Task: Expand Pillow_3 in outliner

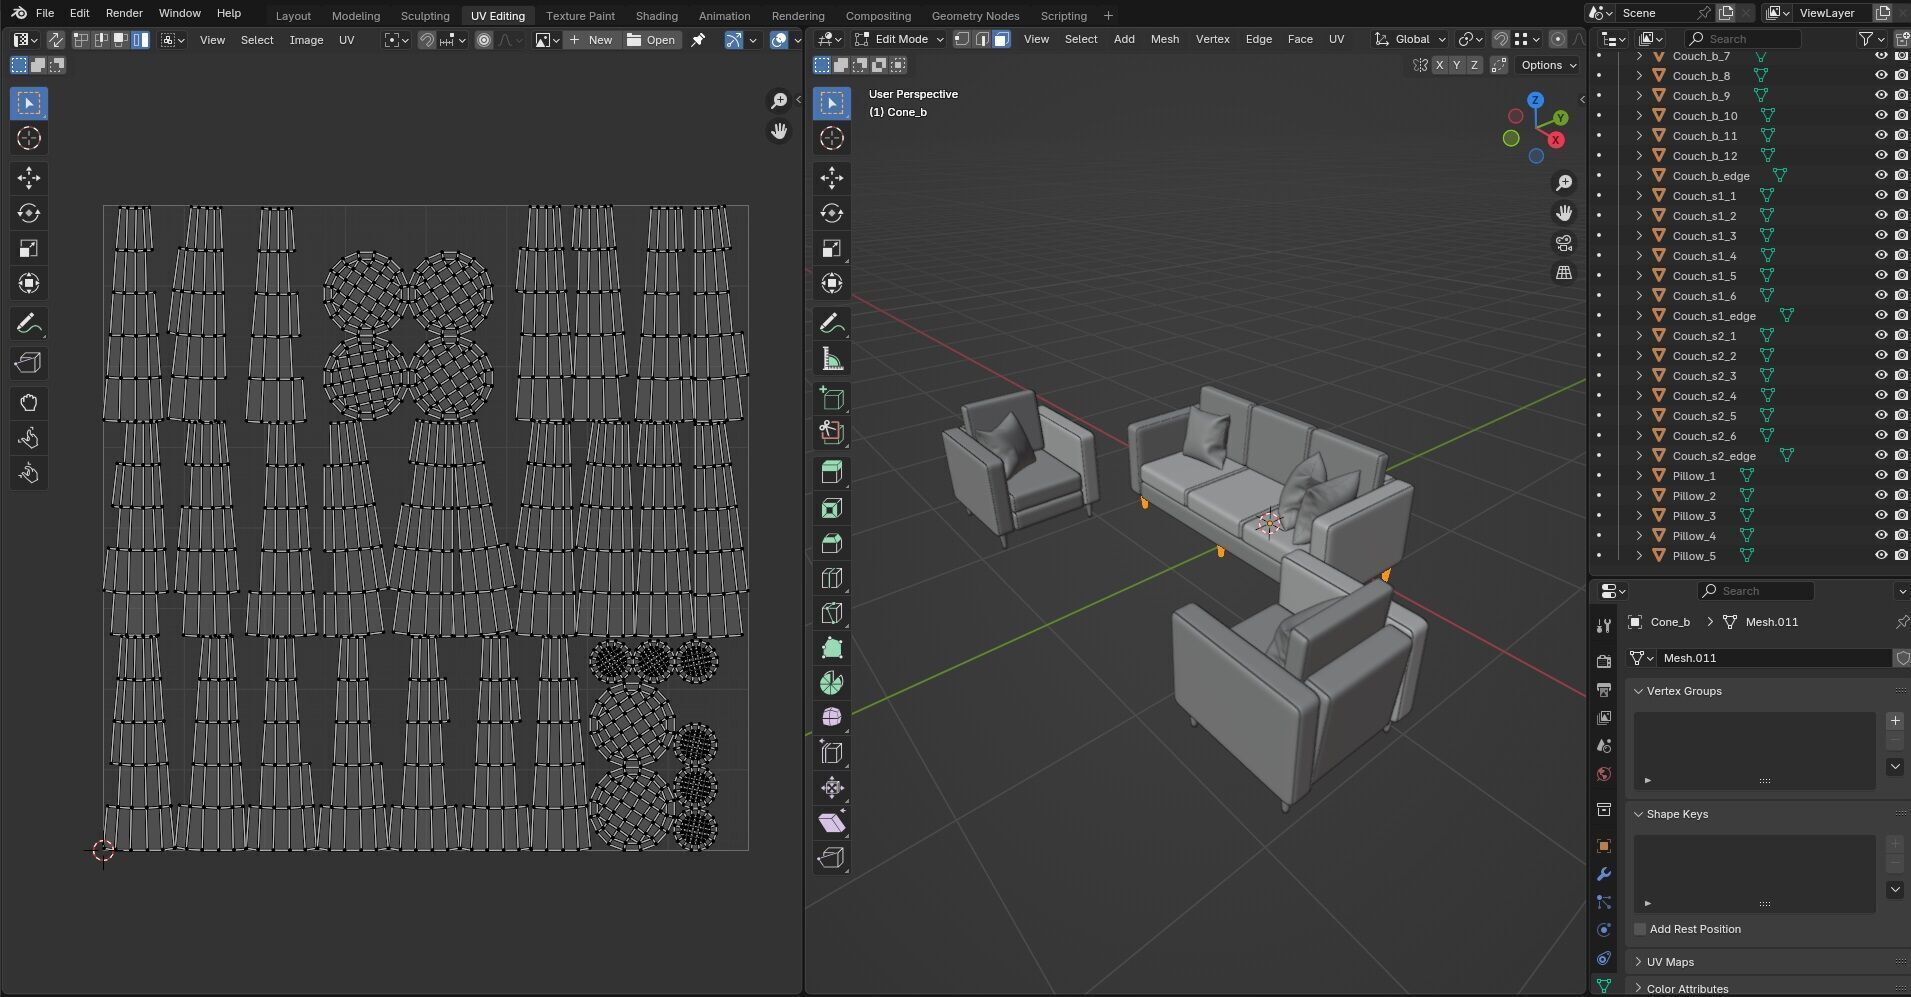Action: point(1639,515)
